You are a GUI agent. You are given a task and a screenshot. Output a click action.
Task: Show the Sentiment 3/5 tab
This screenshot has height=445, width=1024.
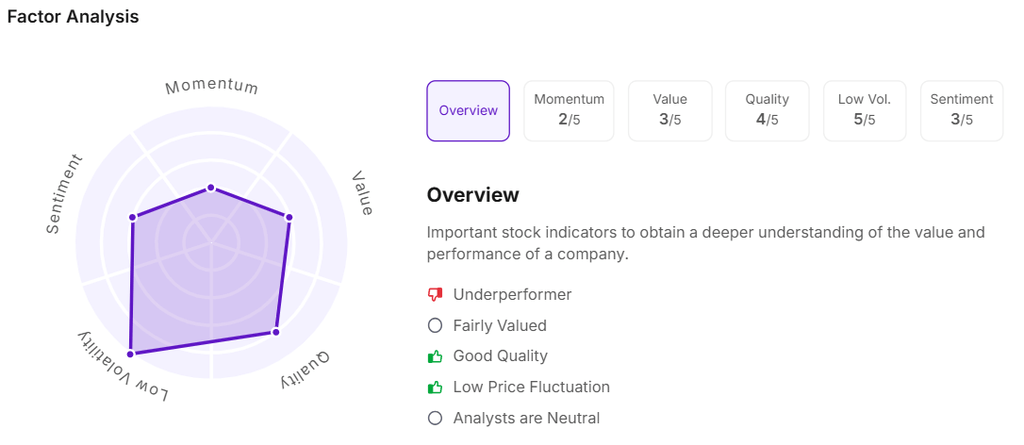point(961,111)
